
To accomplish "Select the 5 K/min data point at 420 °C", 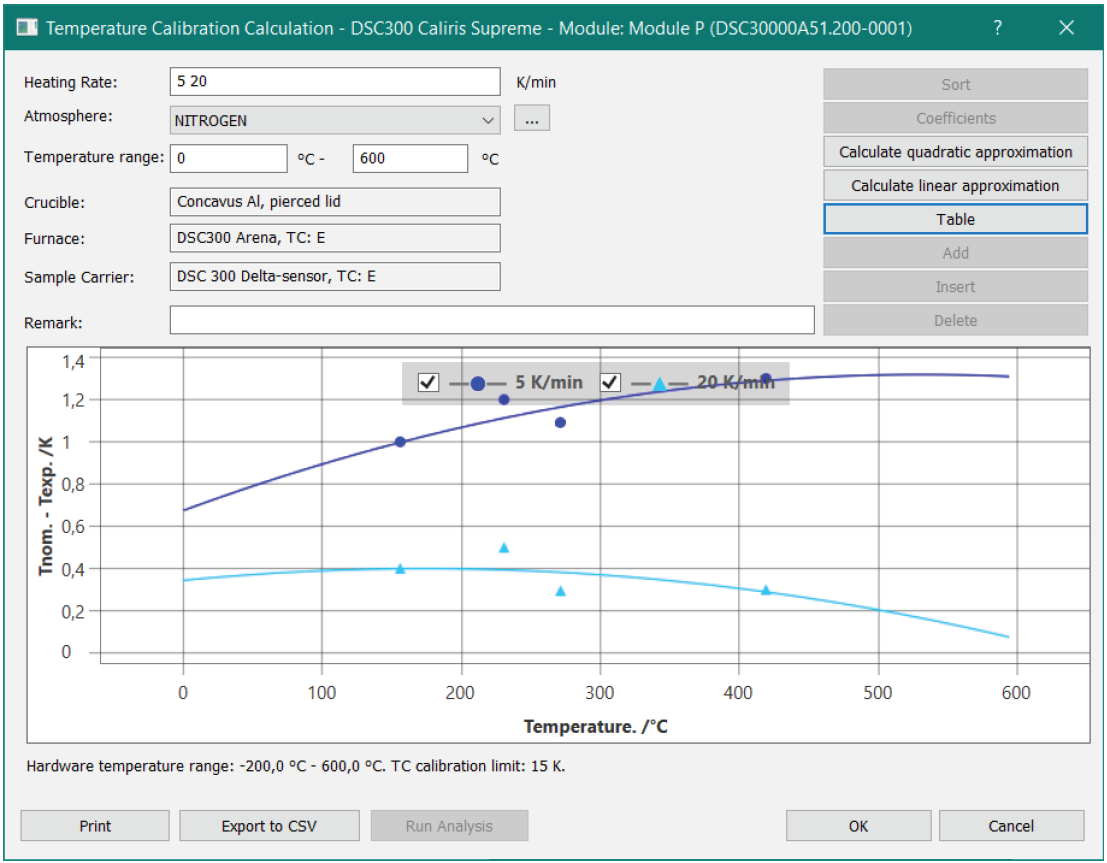I will pyautogui.click(x=766, y=379).
